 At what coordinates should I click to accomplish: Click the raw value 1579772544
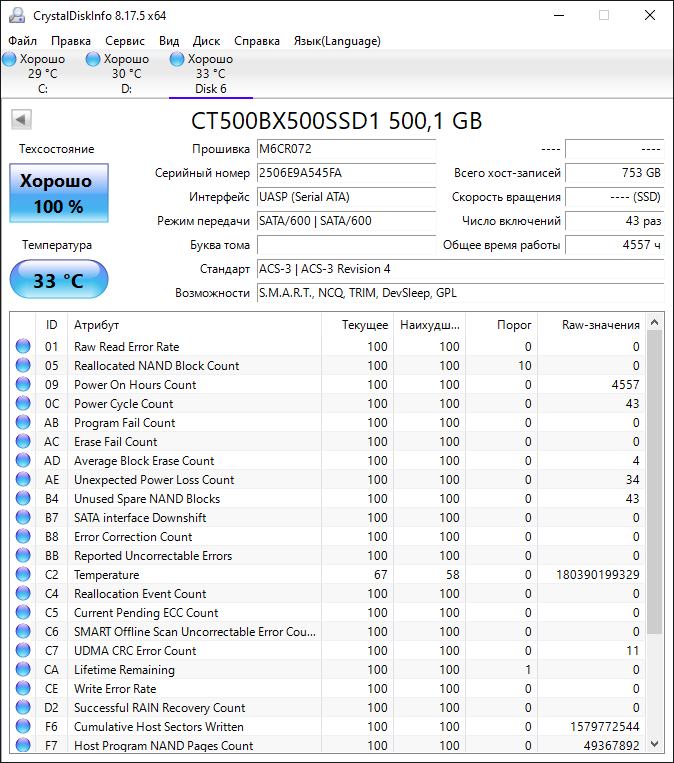[x=604, y=727]
